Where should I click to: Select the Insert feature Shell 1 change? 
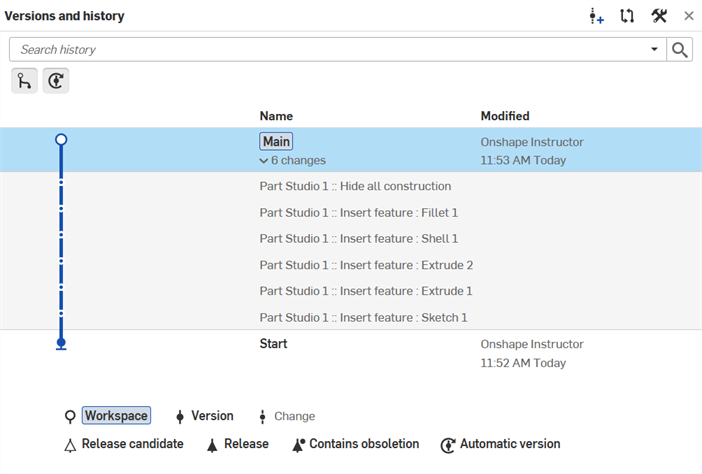pyautogui.click(x=358, y=239)
